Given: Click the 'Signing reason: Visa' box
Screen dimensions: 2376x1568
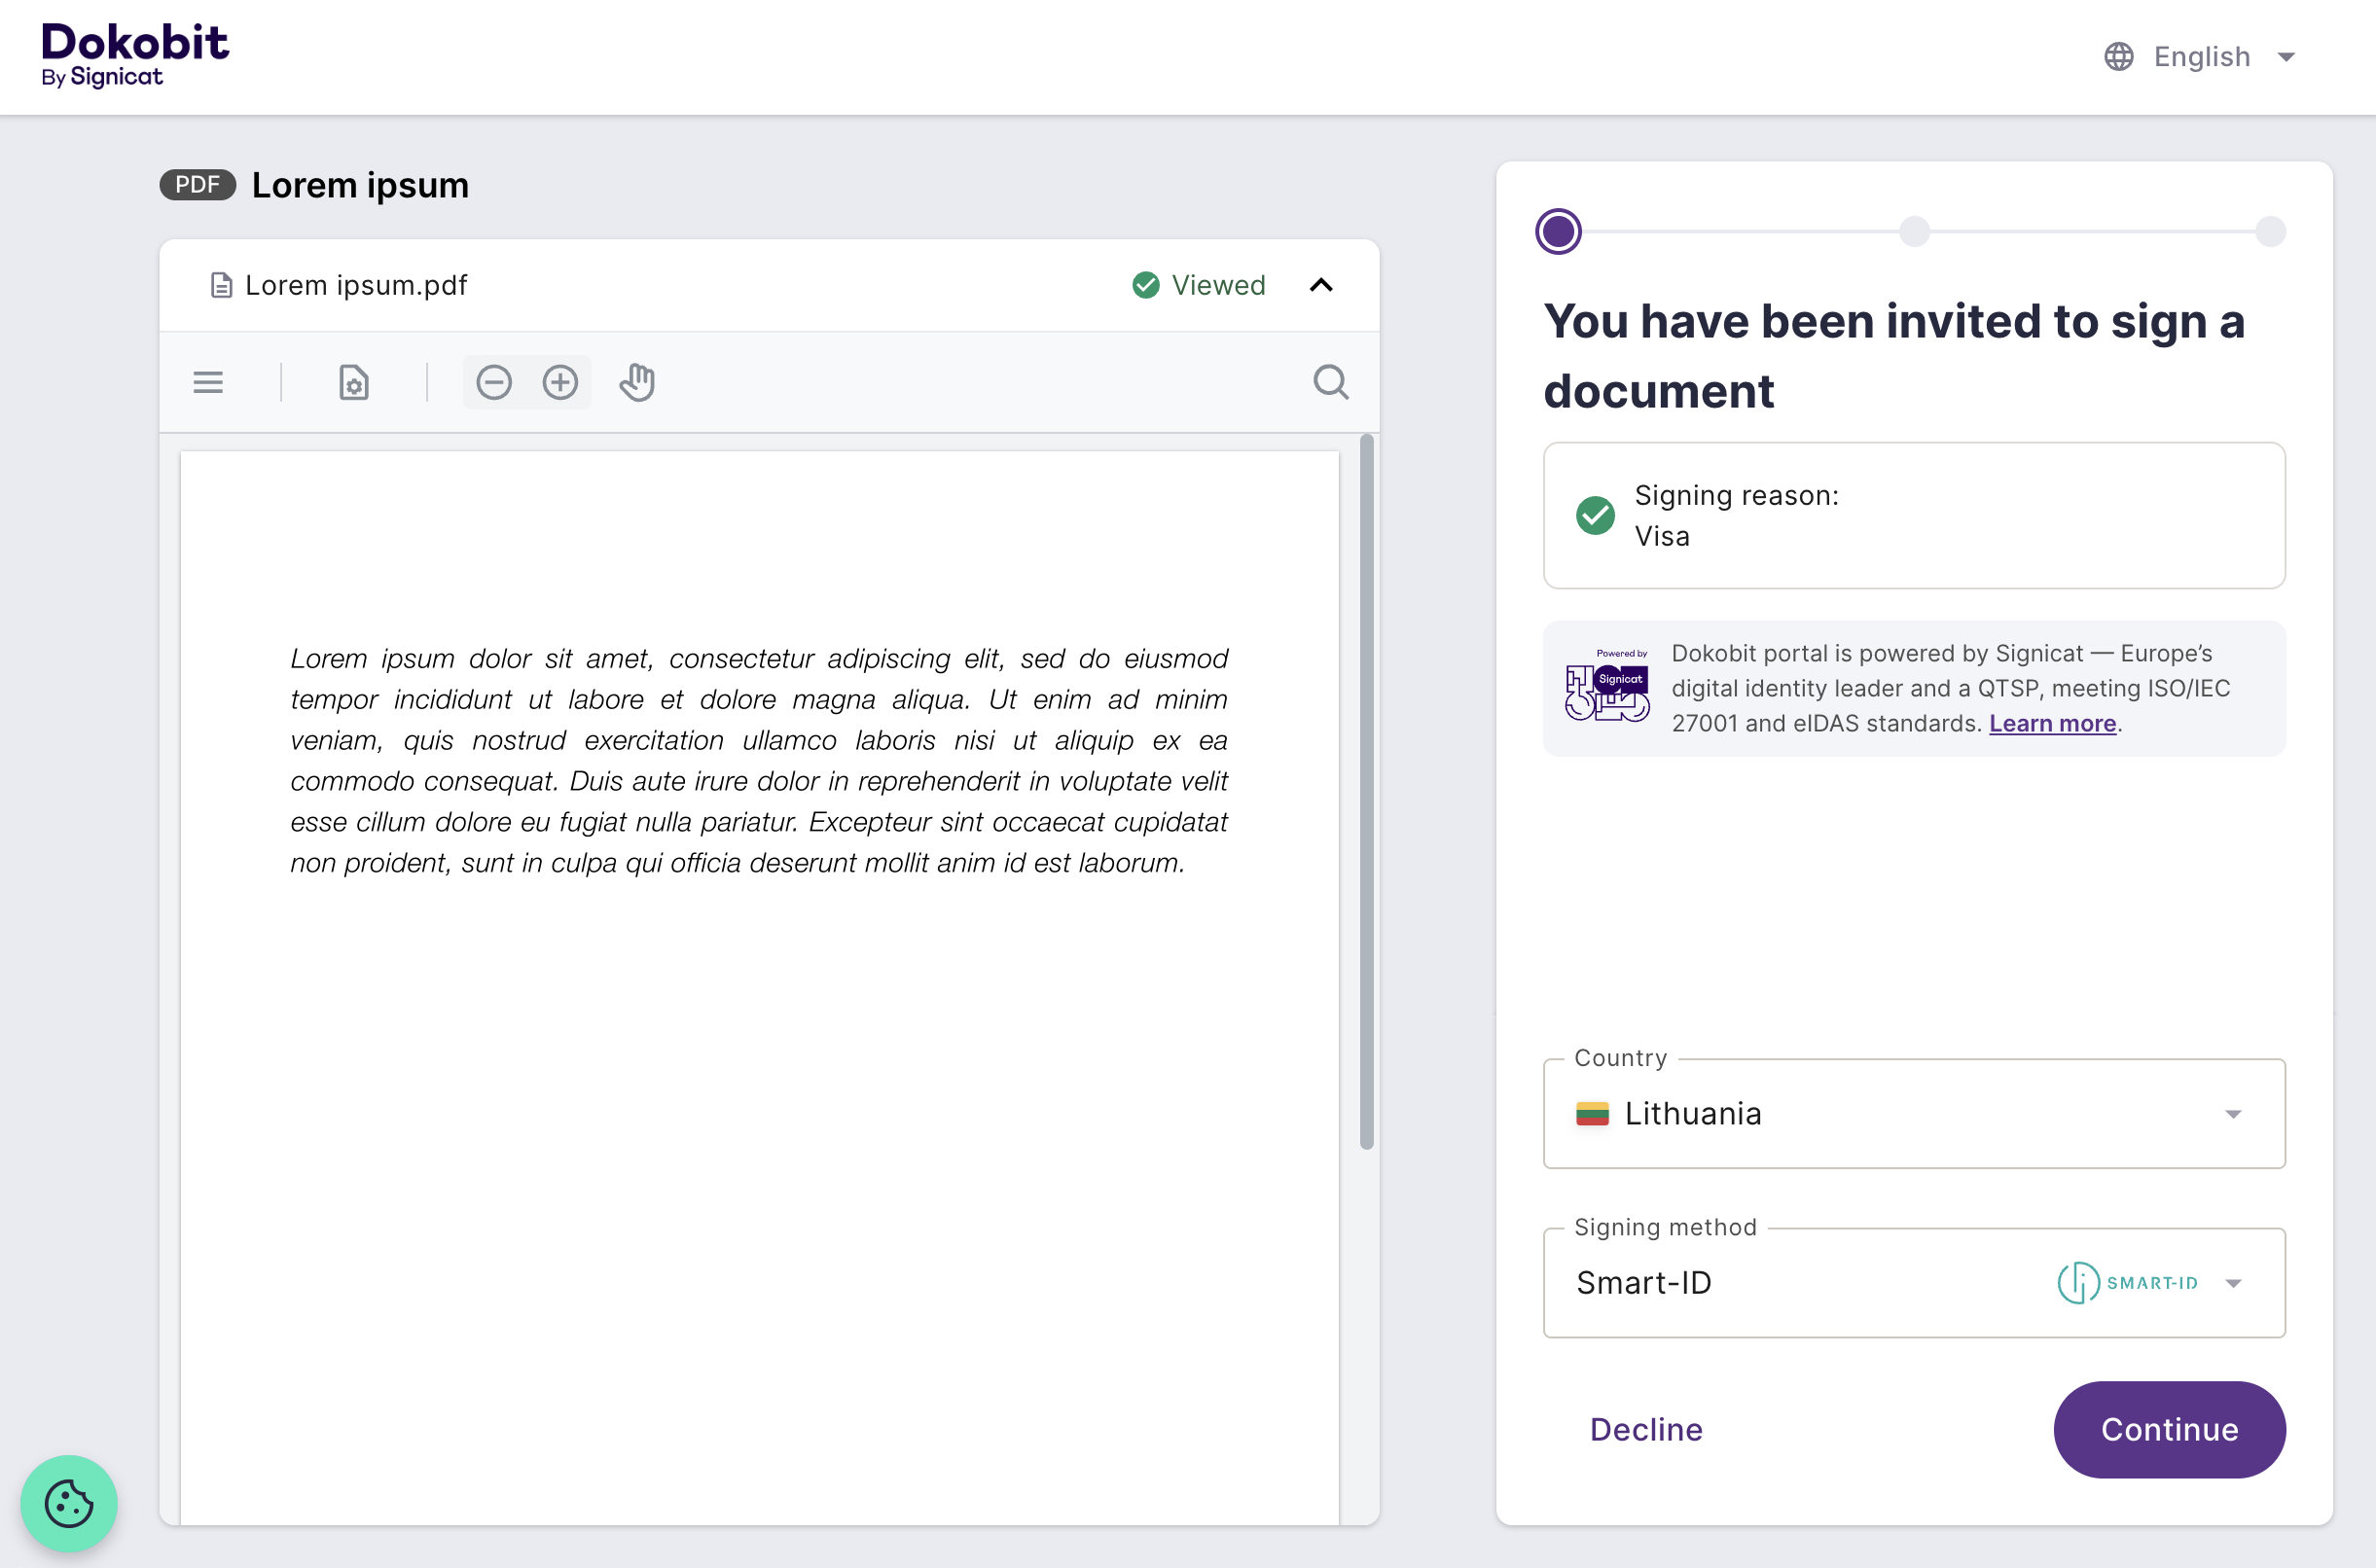Looking at the screenshot, I should tap(1914, 516).
